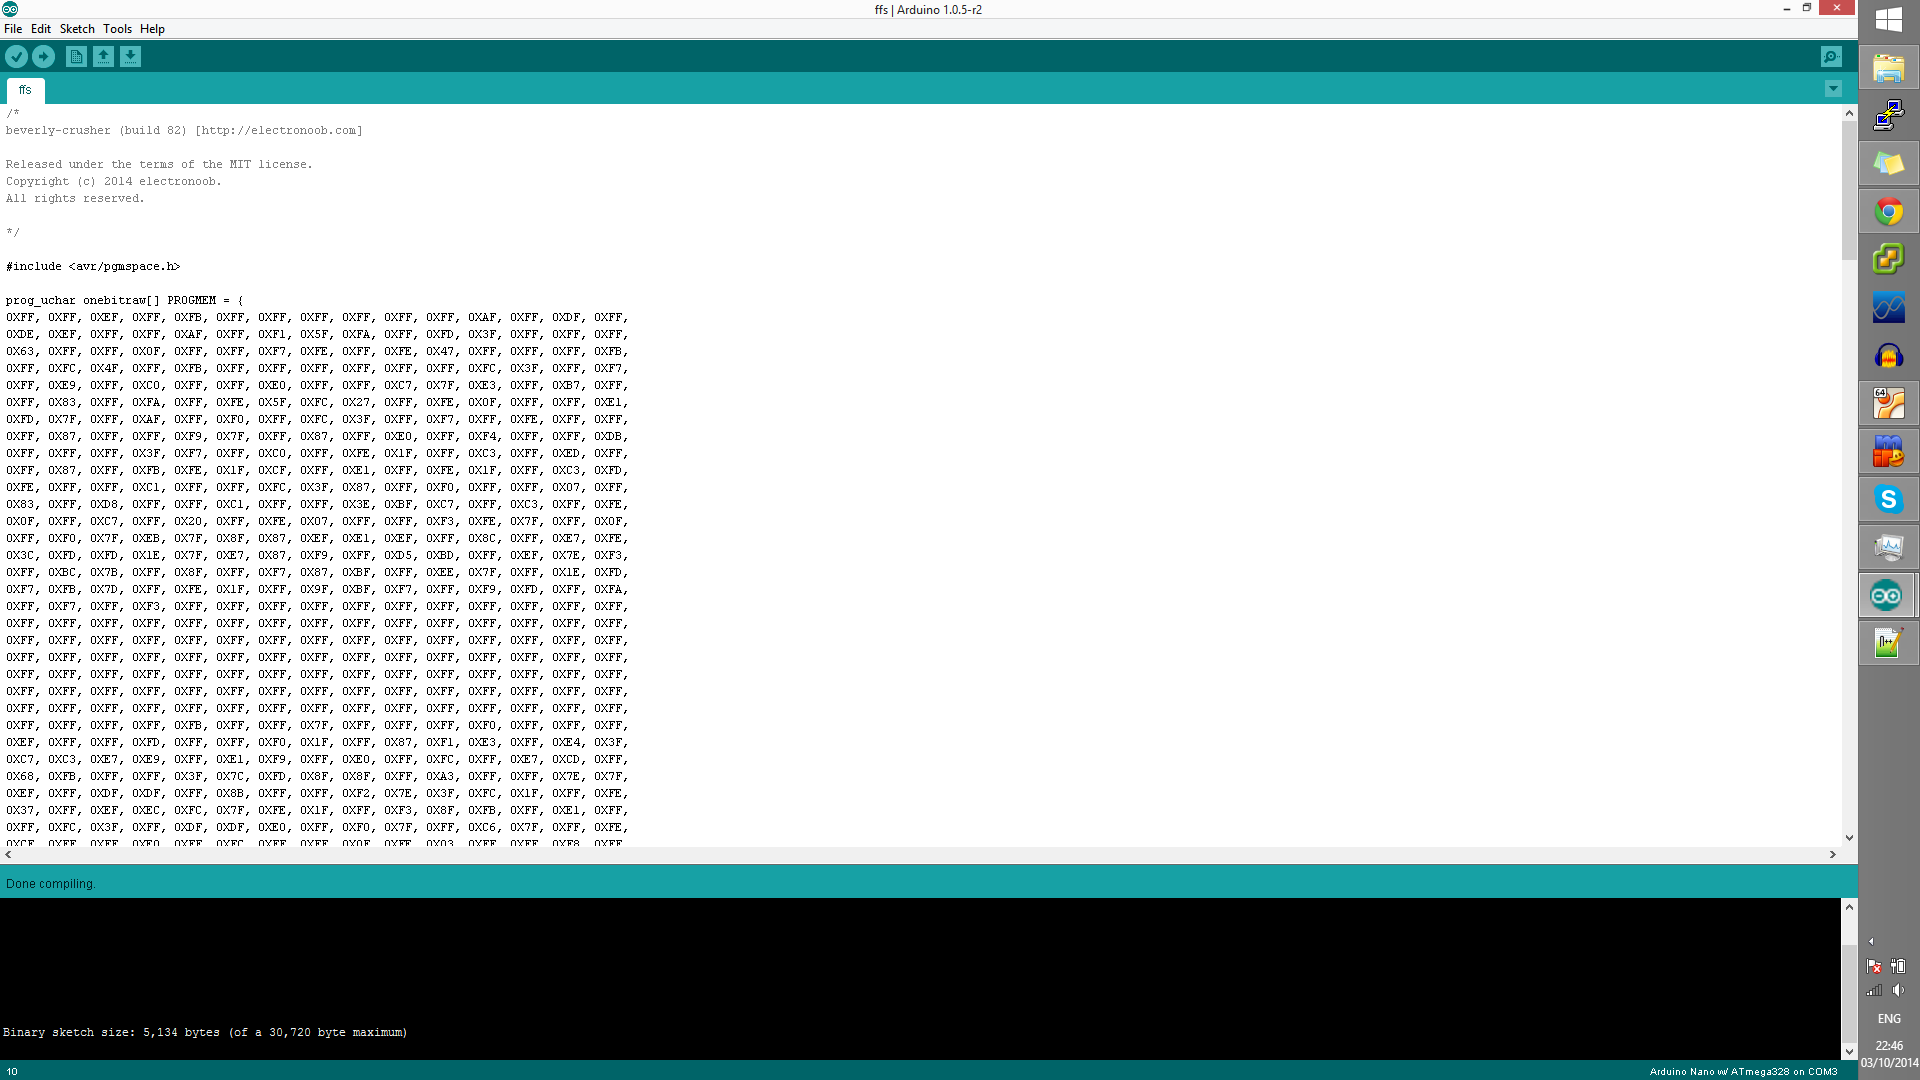Open a sketch via the Open toolbar icon
This screenshot has width=1920, height=1080.
[104, 57]
